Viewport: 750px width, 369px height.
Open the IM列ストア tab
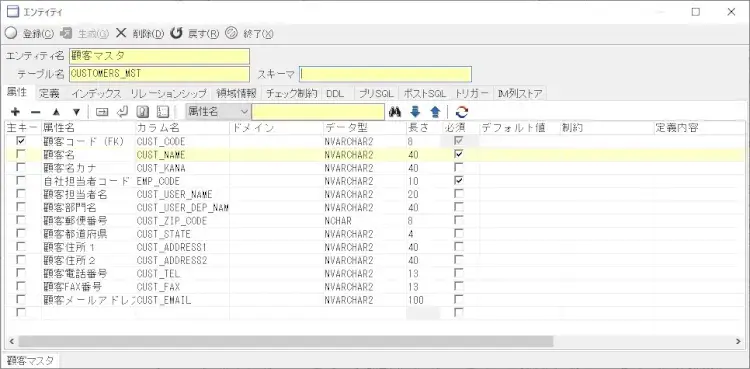(x=520, y=93)
